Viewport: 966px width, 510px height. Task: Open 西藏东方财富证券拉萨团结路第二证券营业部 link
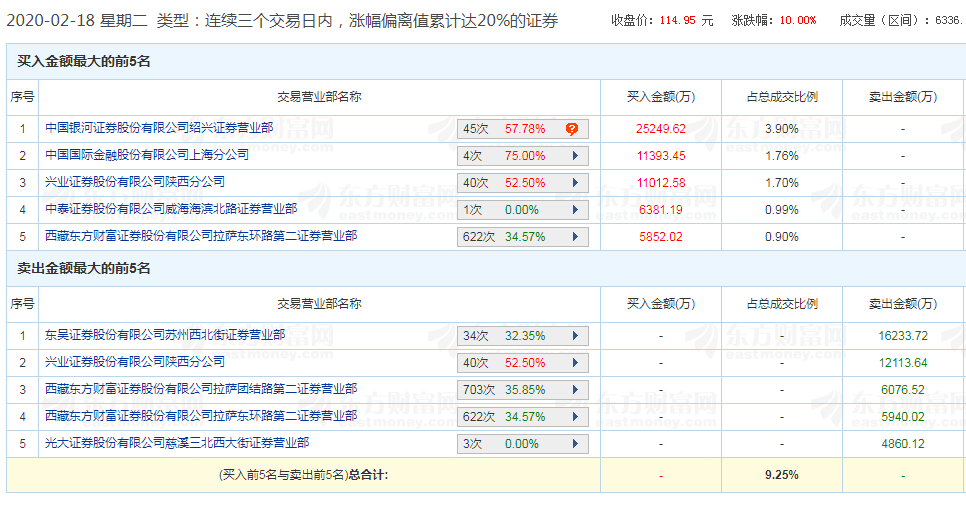tap(201, 389)
